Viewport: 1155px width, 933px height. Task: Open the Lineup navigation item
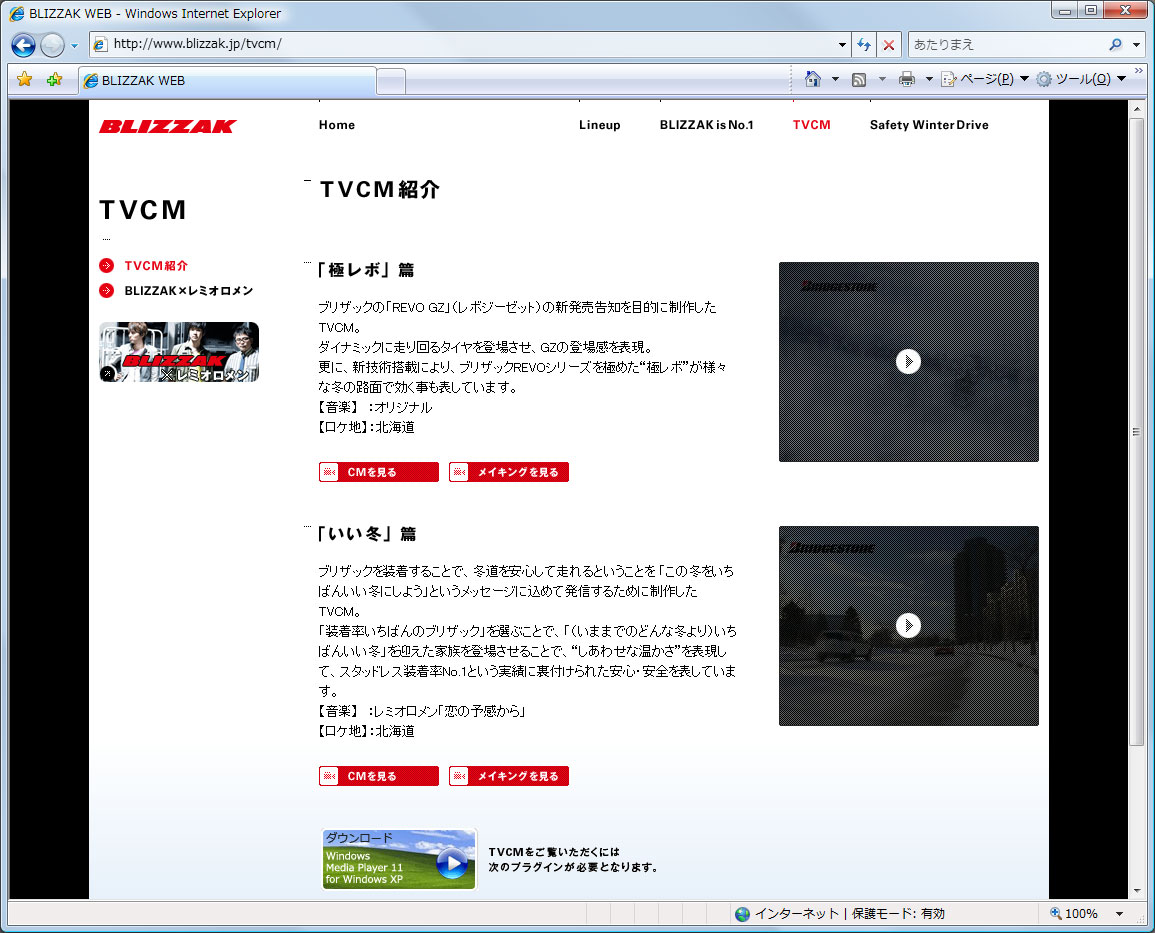pyautogui.click(x=600, y=125)
